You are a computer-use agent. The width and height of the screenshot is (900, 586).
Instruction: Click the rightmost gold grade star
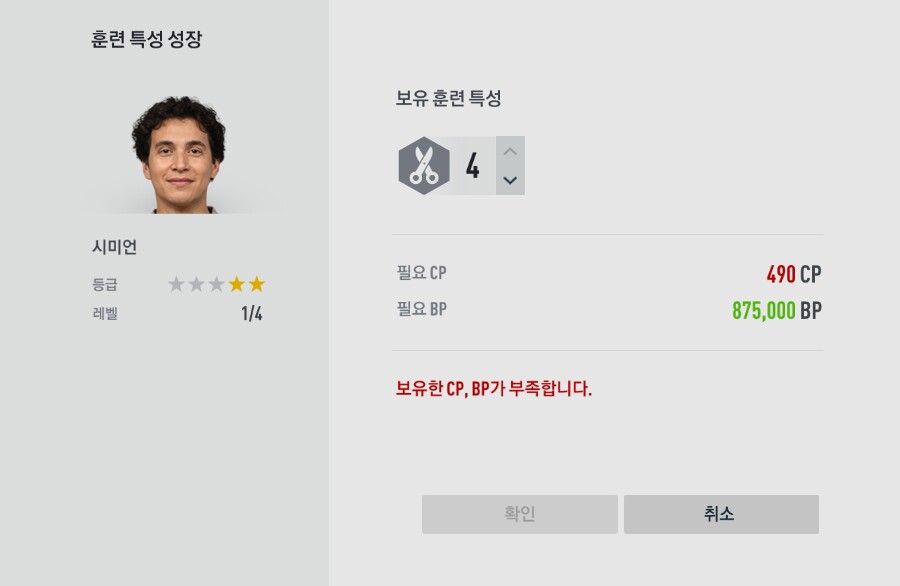[257, 284]
